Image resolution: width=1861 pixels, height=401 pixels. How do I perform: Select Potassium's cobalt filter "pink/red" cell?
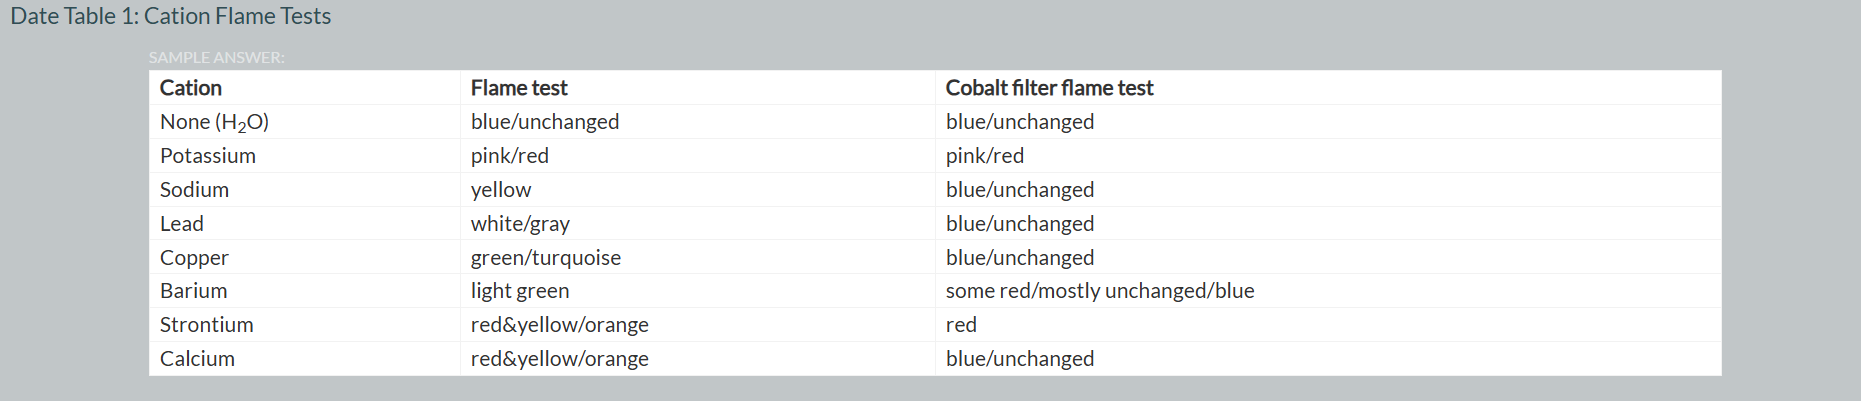tap(985, 156)
